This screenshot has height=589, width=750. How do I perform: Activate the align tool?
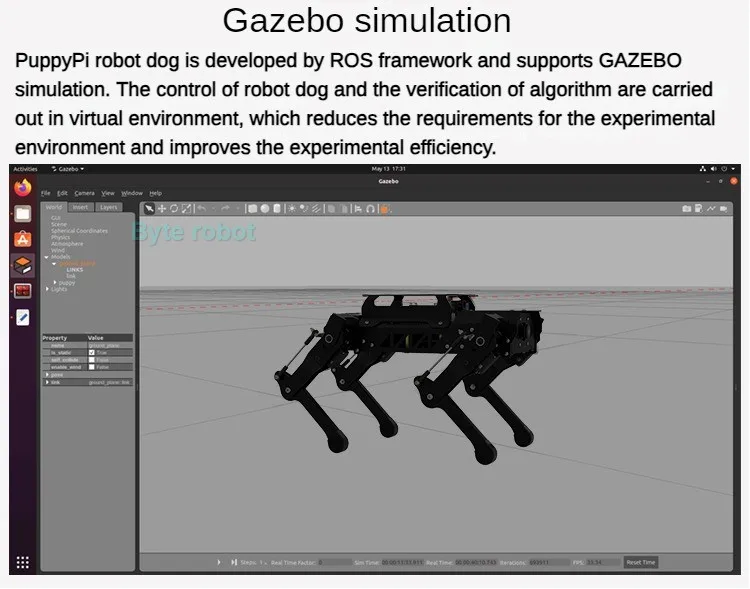(x=358, y=209)
